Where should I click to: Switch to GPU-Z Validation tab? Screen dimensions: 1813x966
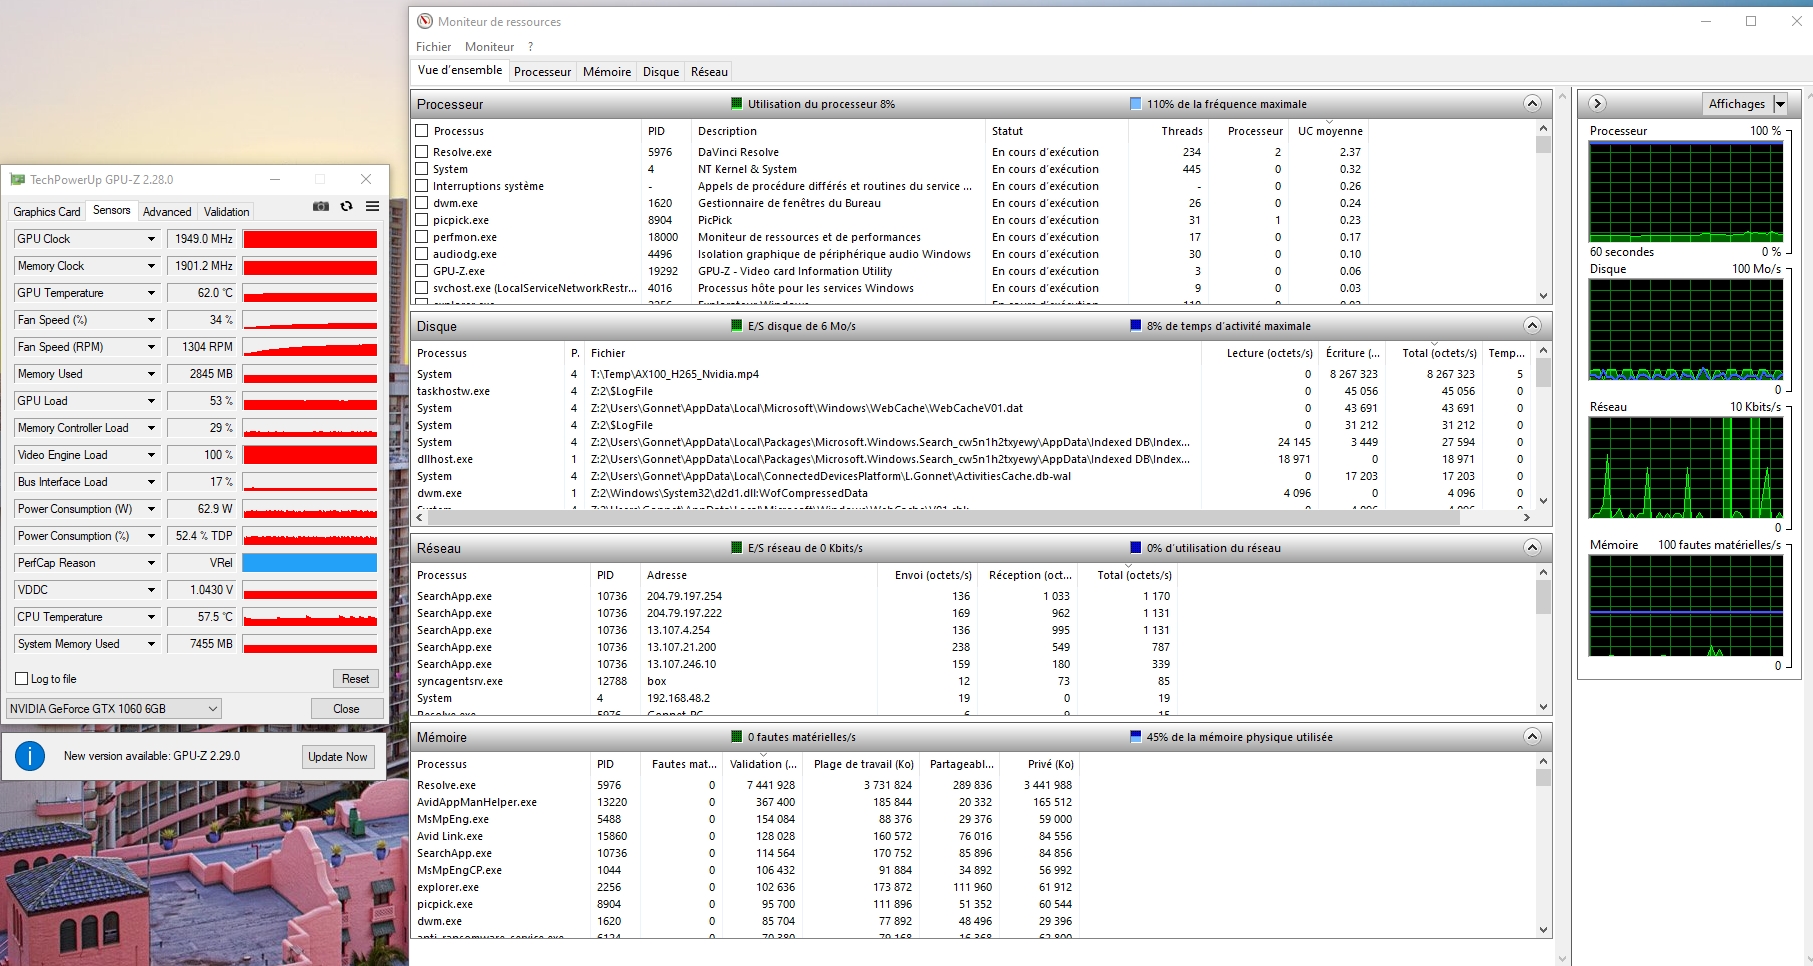[x=227, y=212]
